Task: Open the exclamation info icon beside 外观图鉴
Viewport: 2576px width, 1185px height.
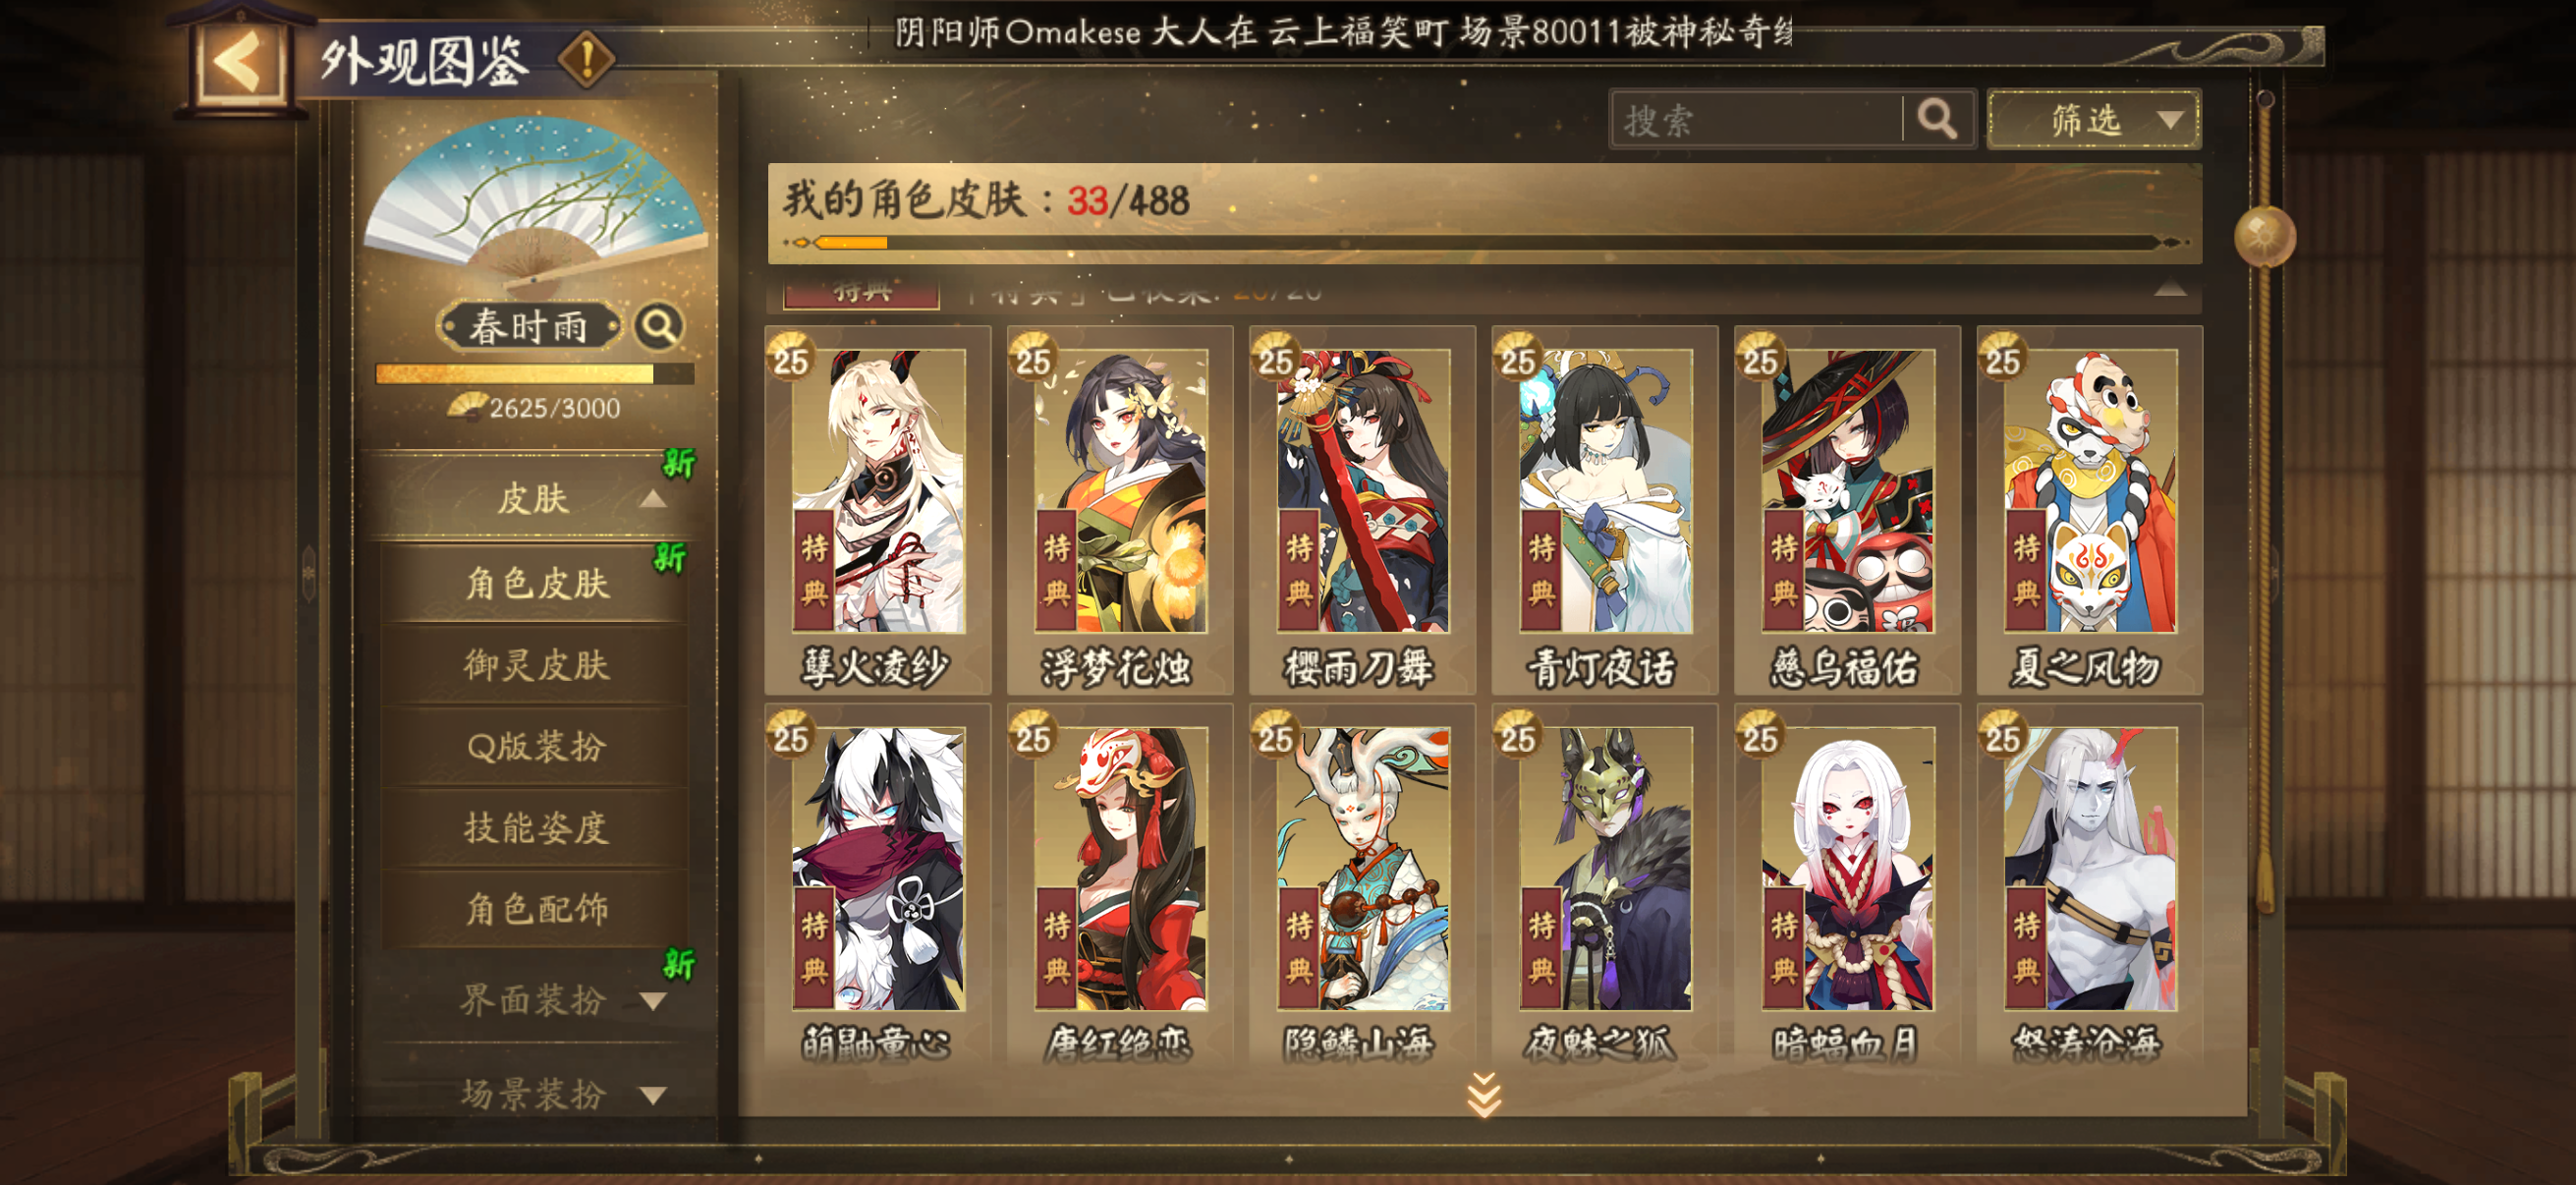Action: [x=586, y=59]
